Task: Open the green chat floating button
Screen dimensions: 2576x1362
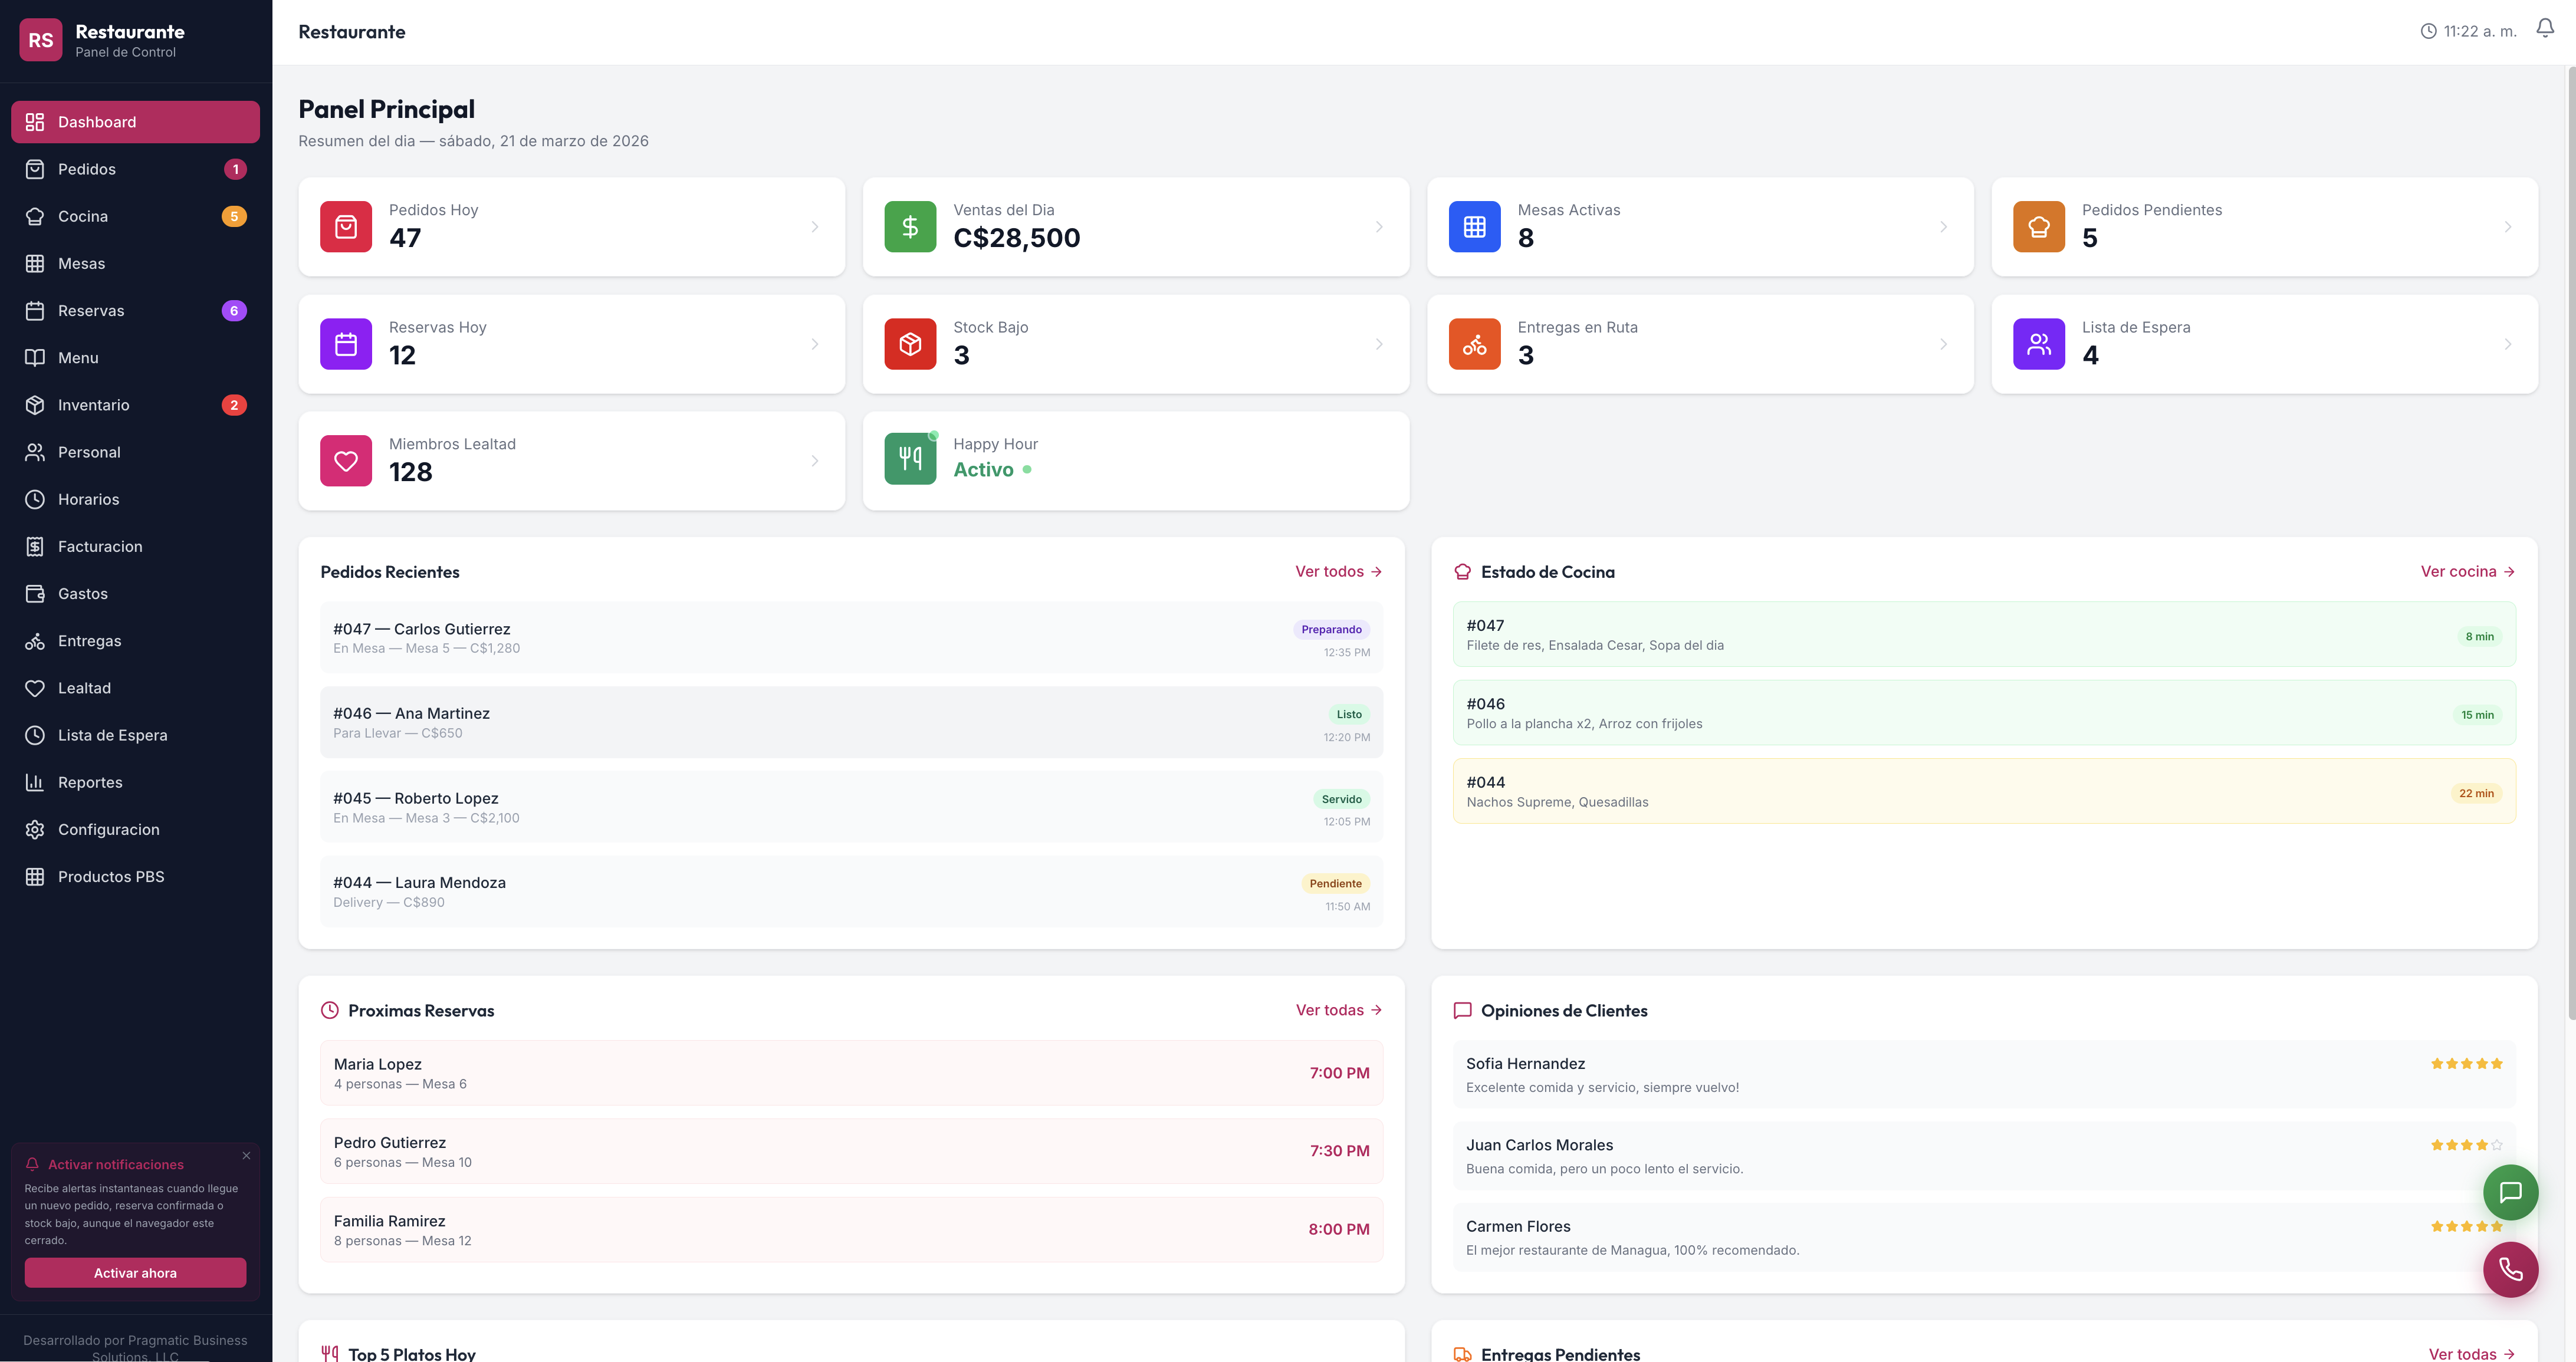Action: pyautogui.click(x=2510, y=1191)
